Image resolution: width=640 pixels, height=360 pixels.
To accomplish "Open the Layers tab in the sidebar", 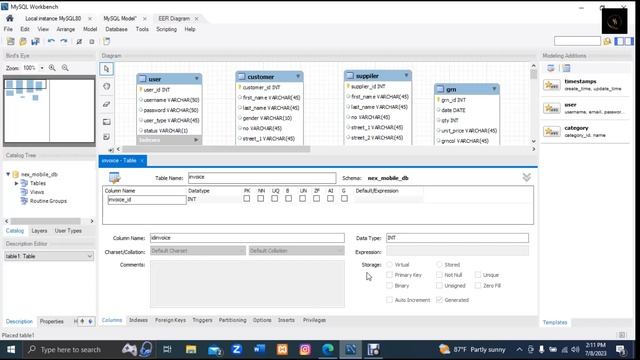I will click(39, 231).
